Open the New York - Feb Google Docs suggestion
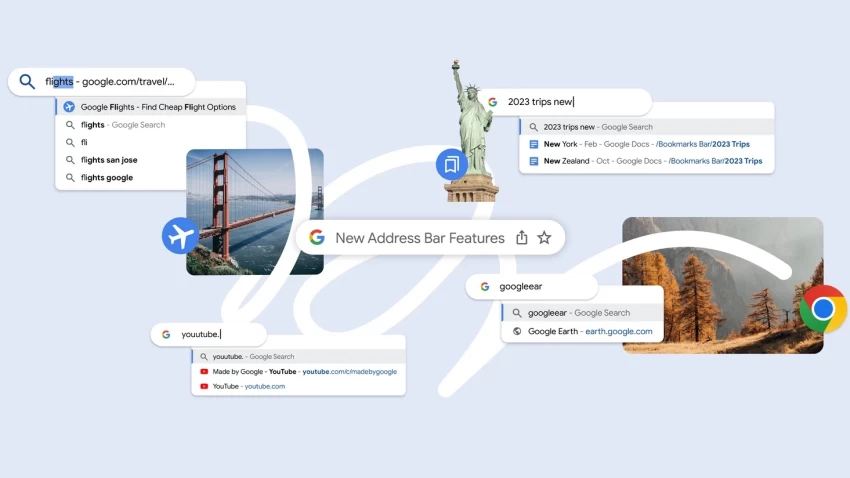Screen dimensions: 850x478 [647, 144]
